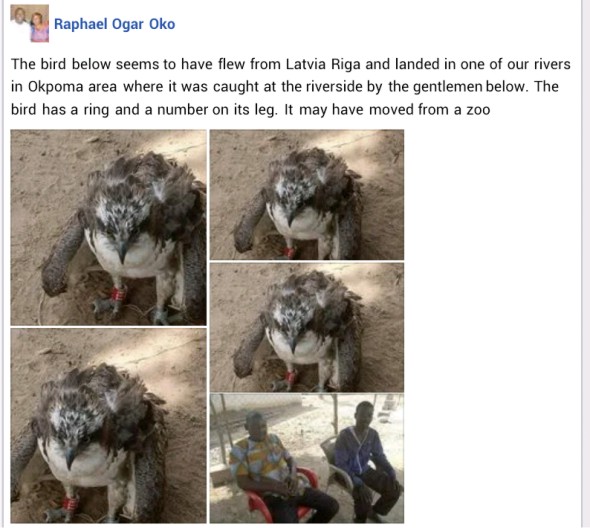This screenshot has width=590, height=528.
Task: Open Raphael Ogar Oko's profile picture
Action: pos(30,23)
